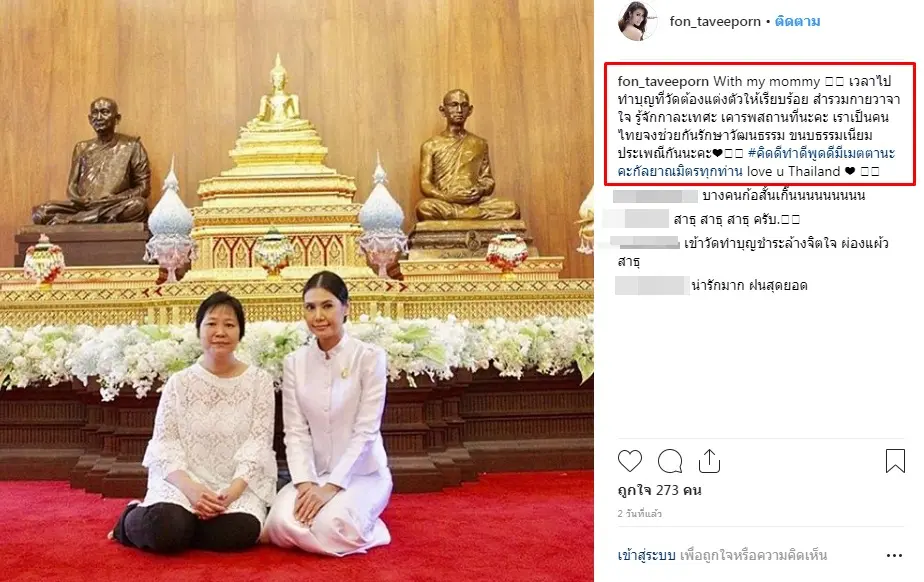The height and width of the screenshot is (582, 924).
Task: Open blurred commenter name of first comment
Action: (655, 196)
